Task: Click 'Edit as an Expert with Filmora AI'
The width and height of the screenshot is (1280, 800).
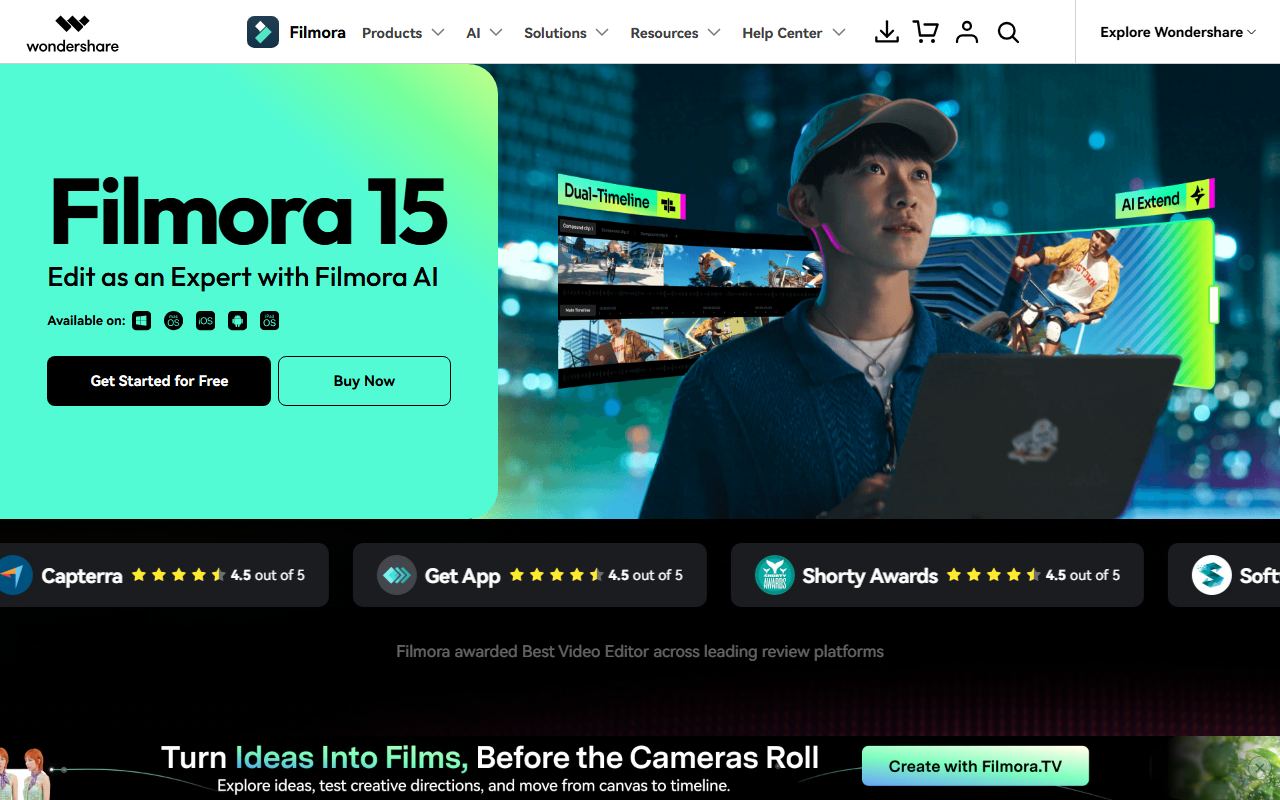Action: 243,277
